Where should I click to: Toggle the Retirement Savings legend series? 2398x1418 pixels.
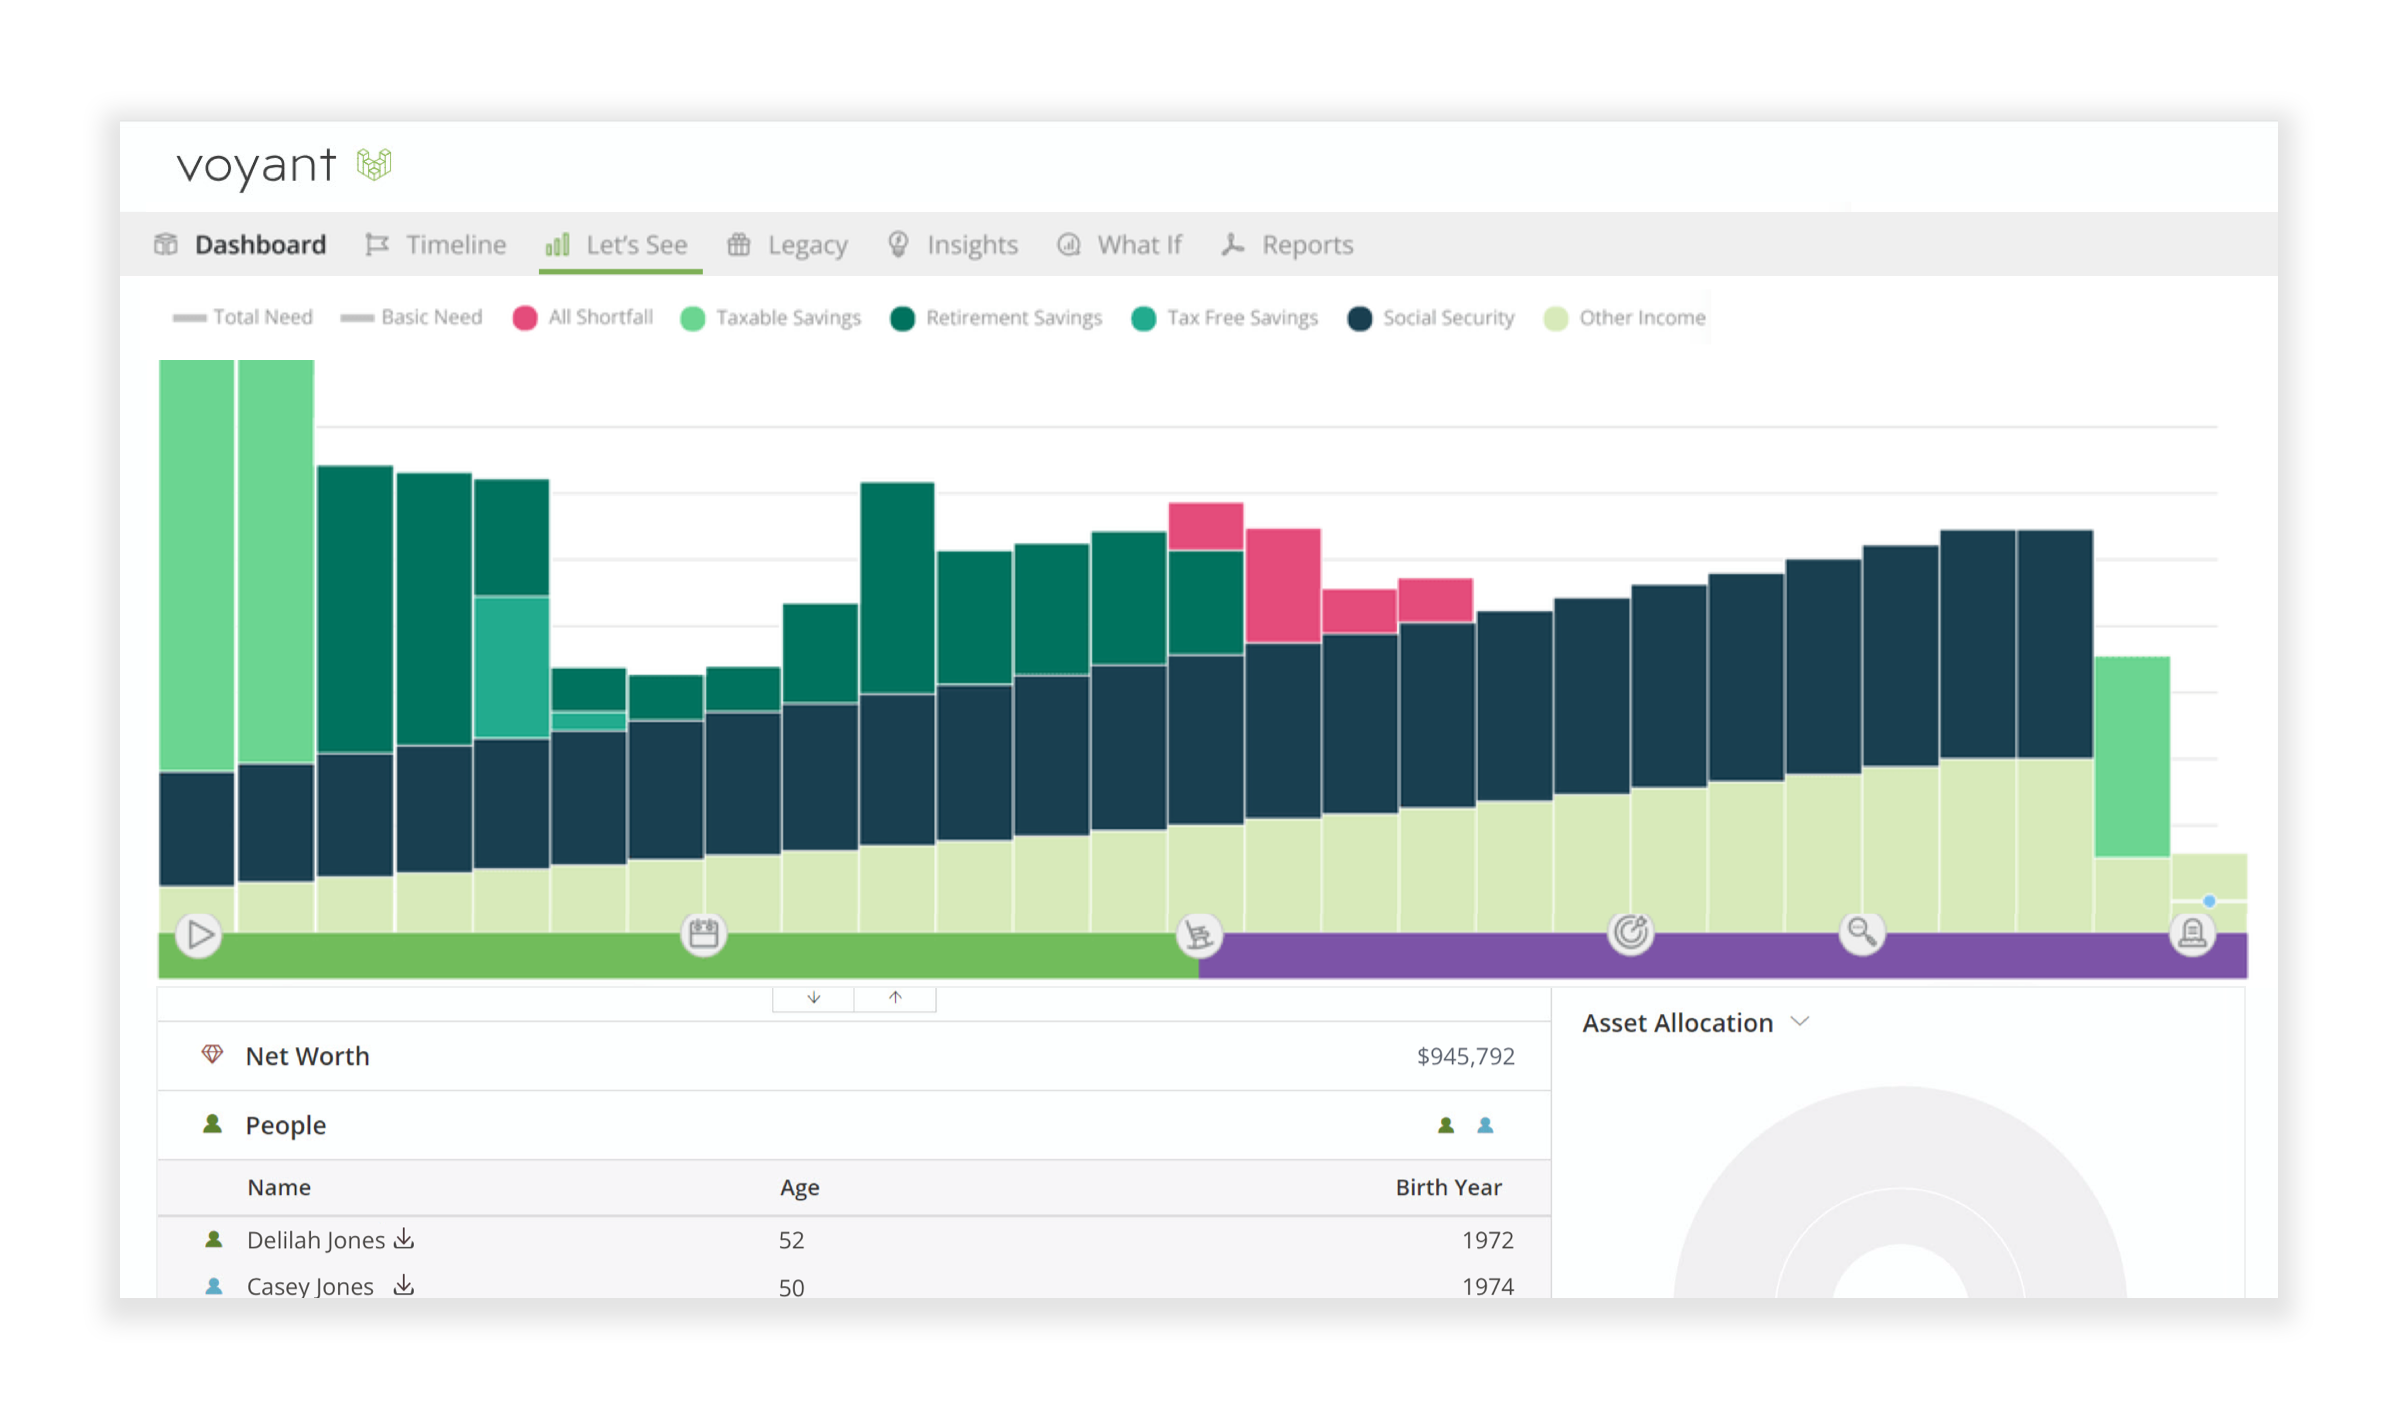[x=996, y=318]
